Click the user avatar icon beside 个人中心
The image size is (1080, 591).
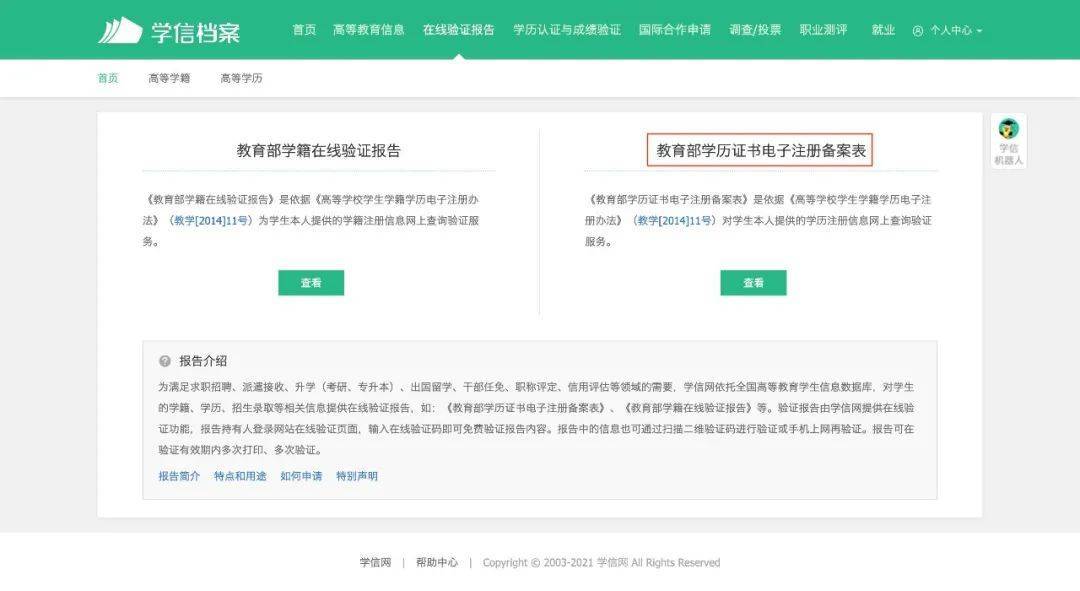(x=917, y=30)
